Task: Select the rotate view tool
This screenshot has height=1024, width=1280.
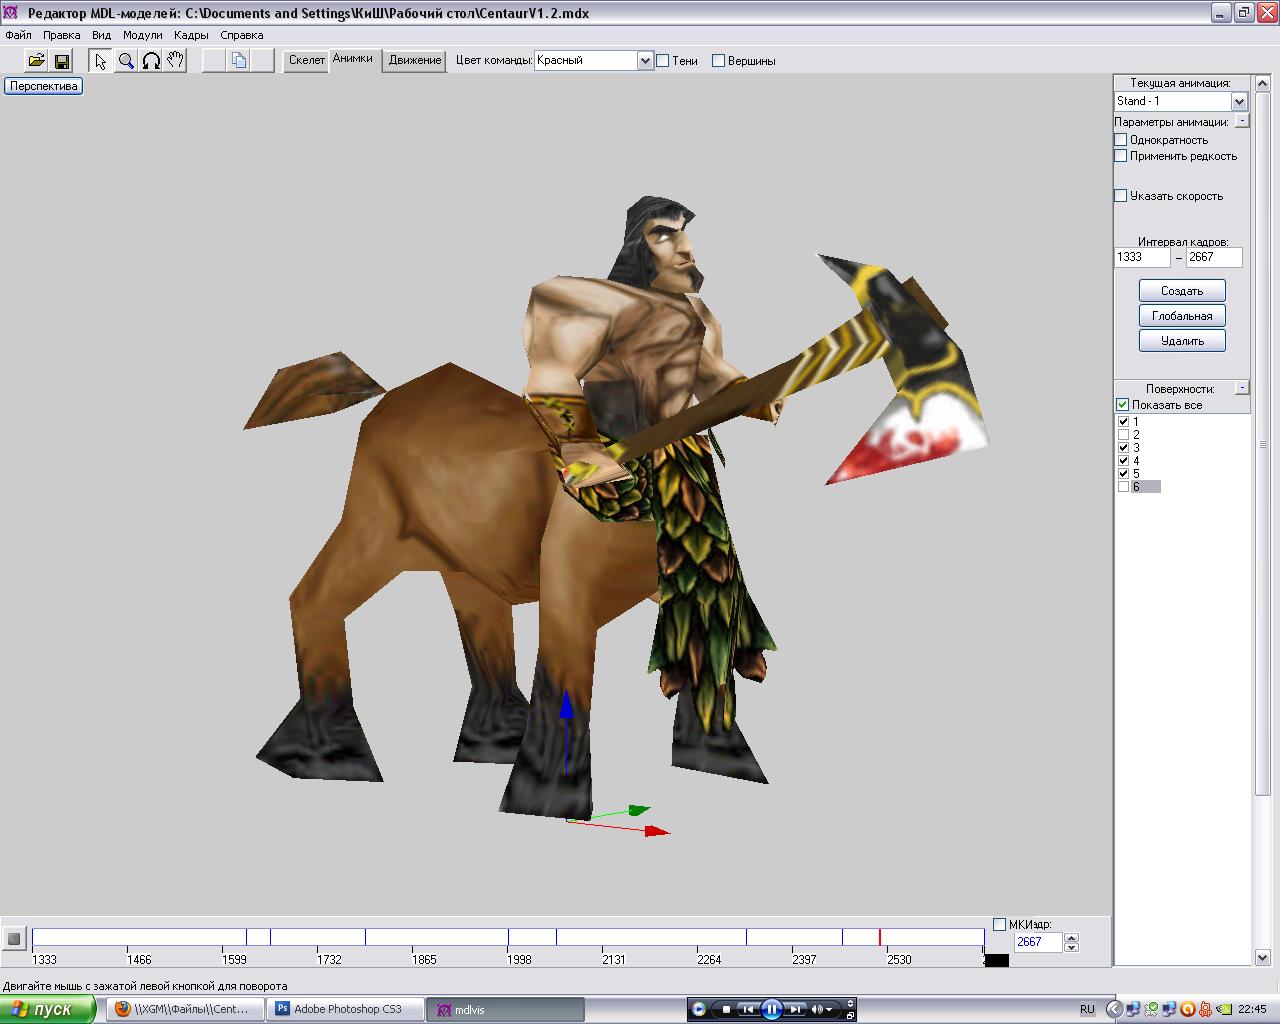Action: tap(151, 61)
